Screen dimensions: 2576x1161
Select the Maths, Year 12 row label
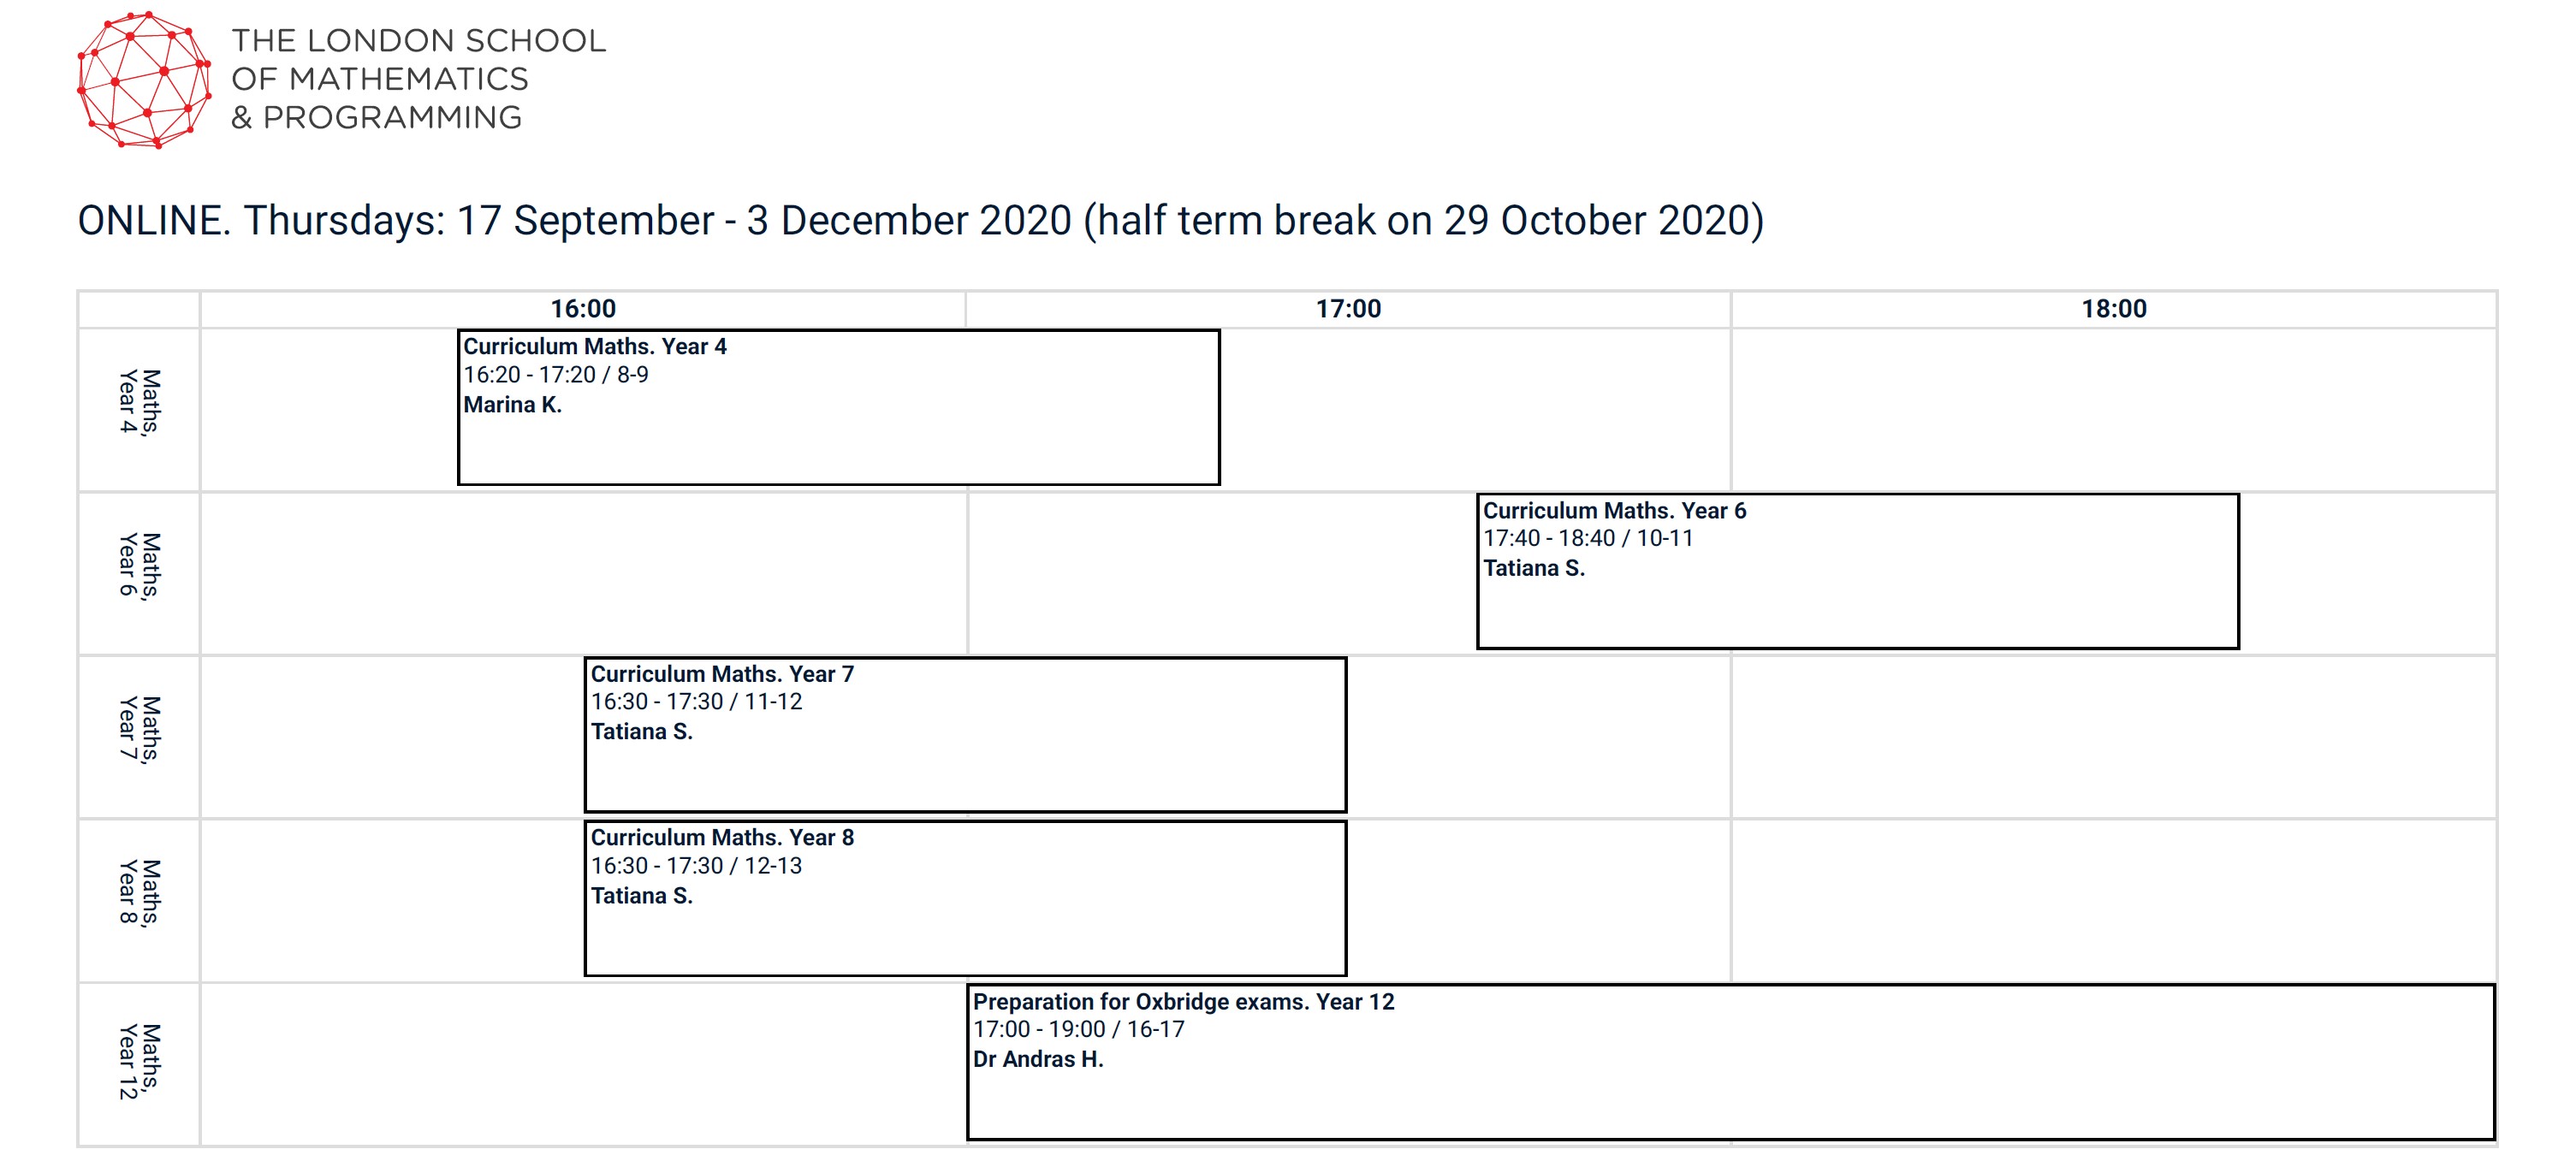click(139, 1060)
